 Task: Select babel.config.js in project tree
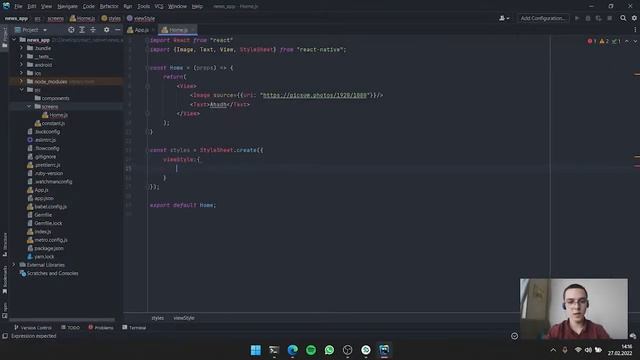click(x=50, y=206)
